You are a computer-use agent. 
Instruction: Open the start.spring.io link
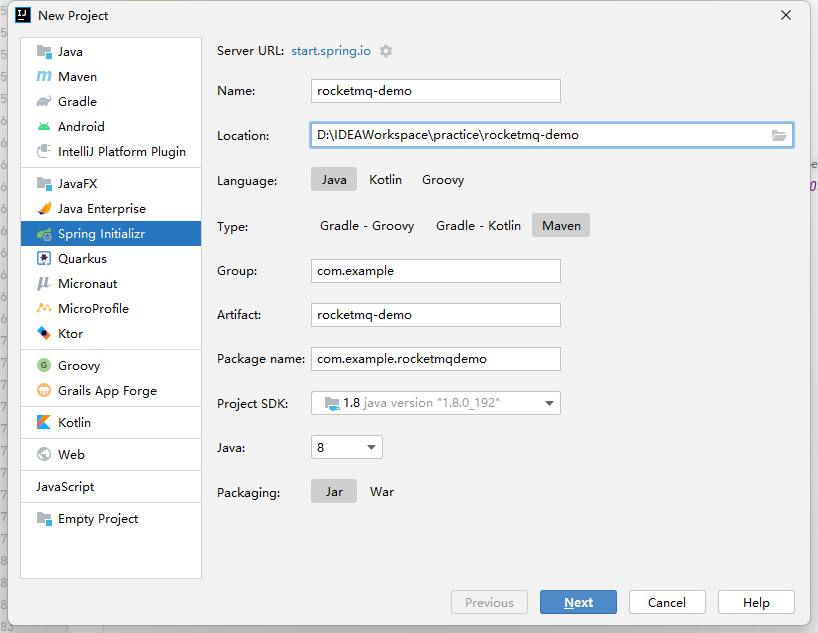(331, 51)
